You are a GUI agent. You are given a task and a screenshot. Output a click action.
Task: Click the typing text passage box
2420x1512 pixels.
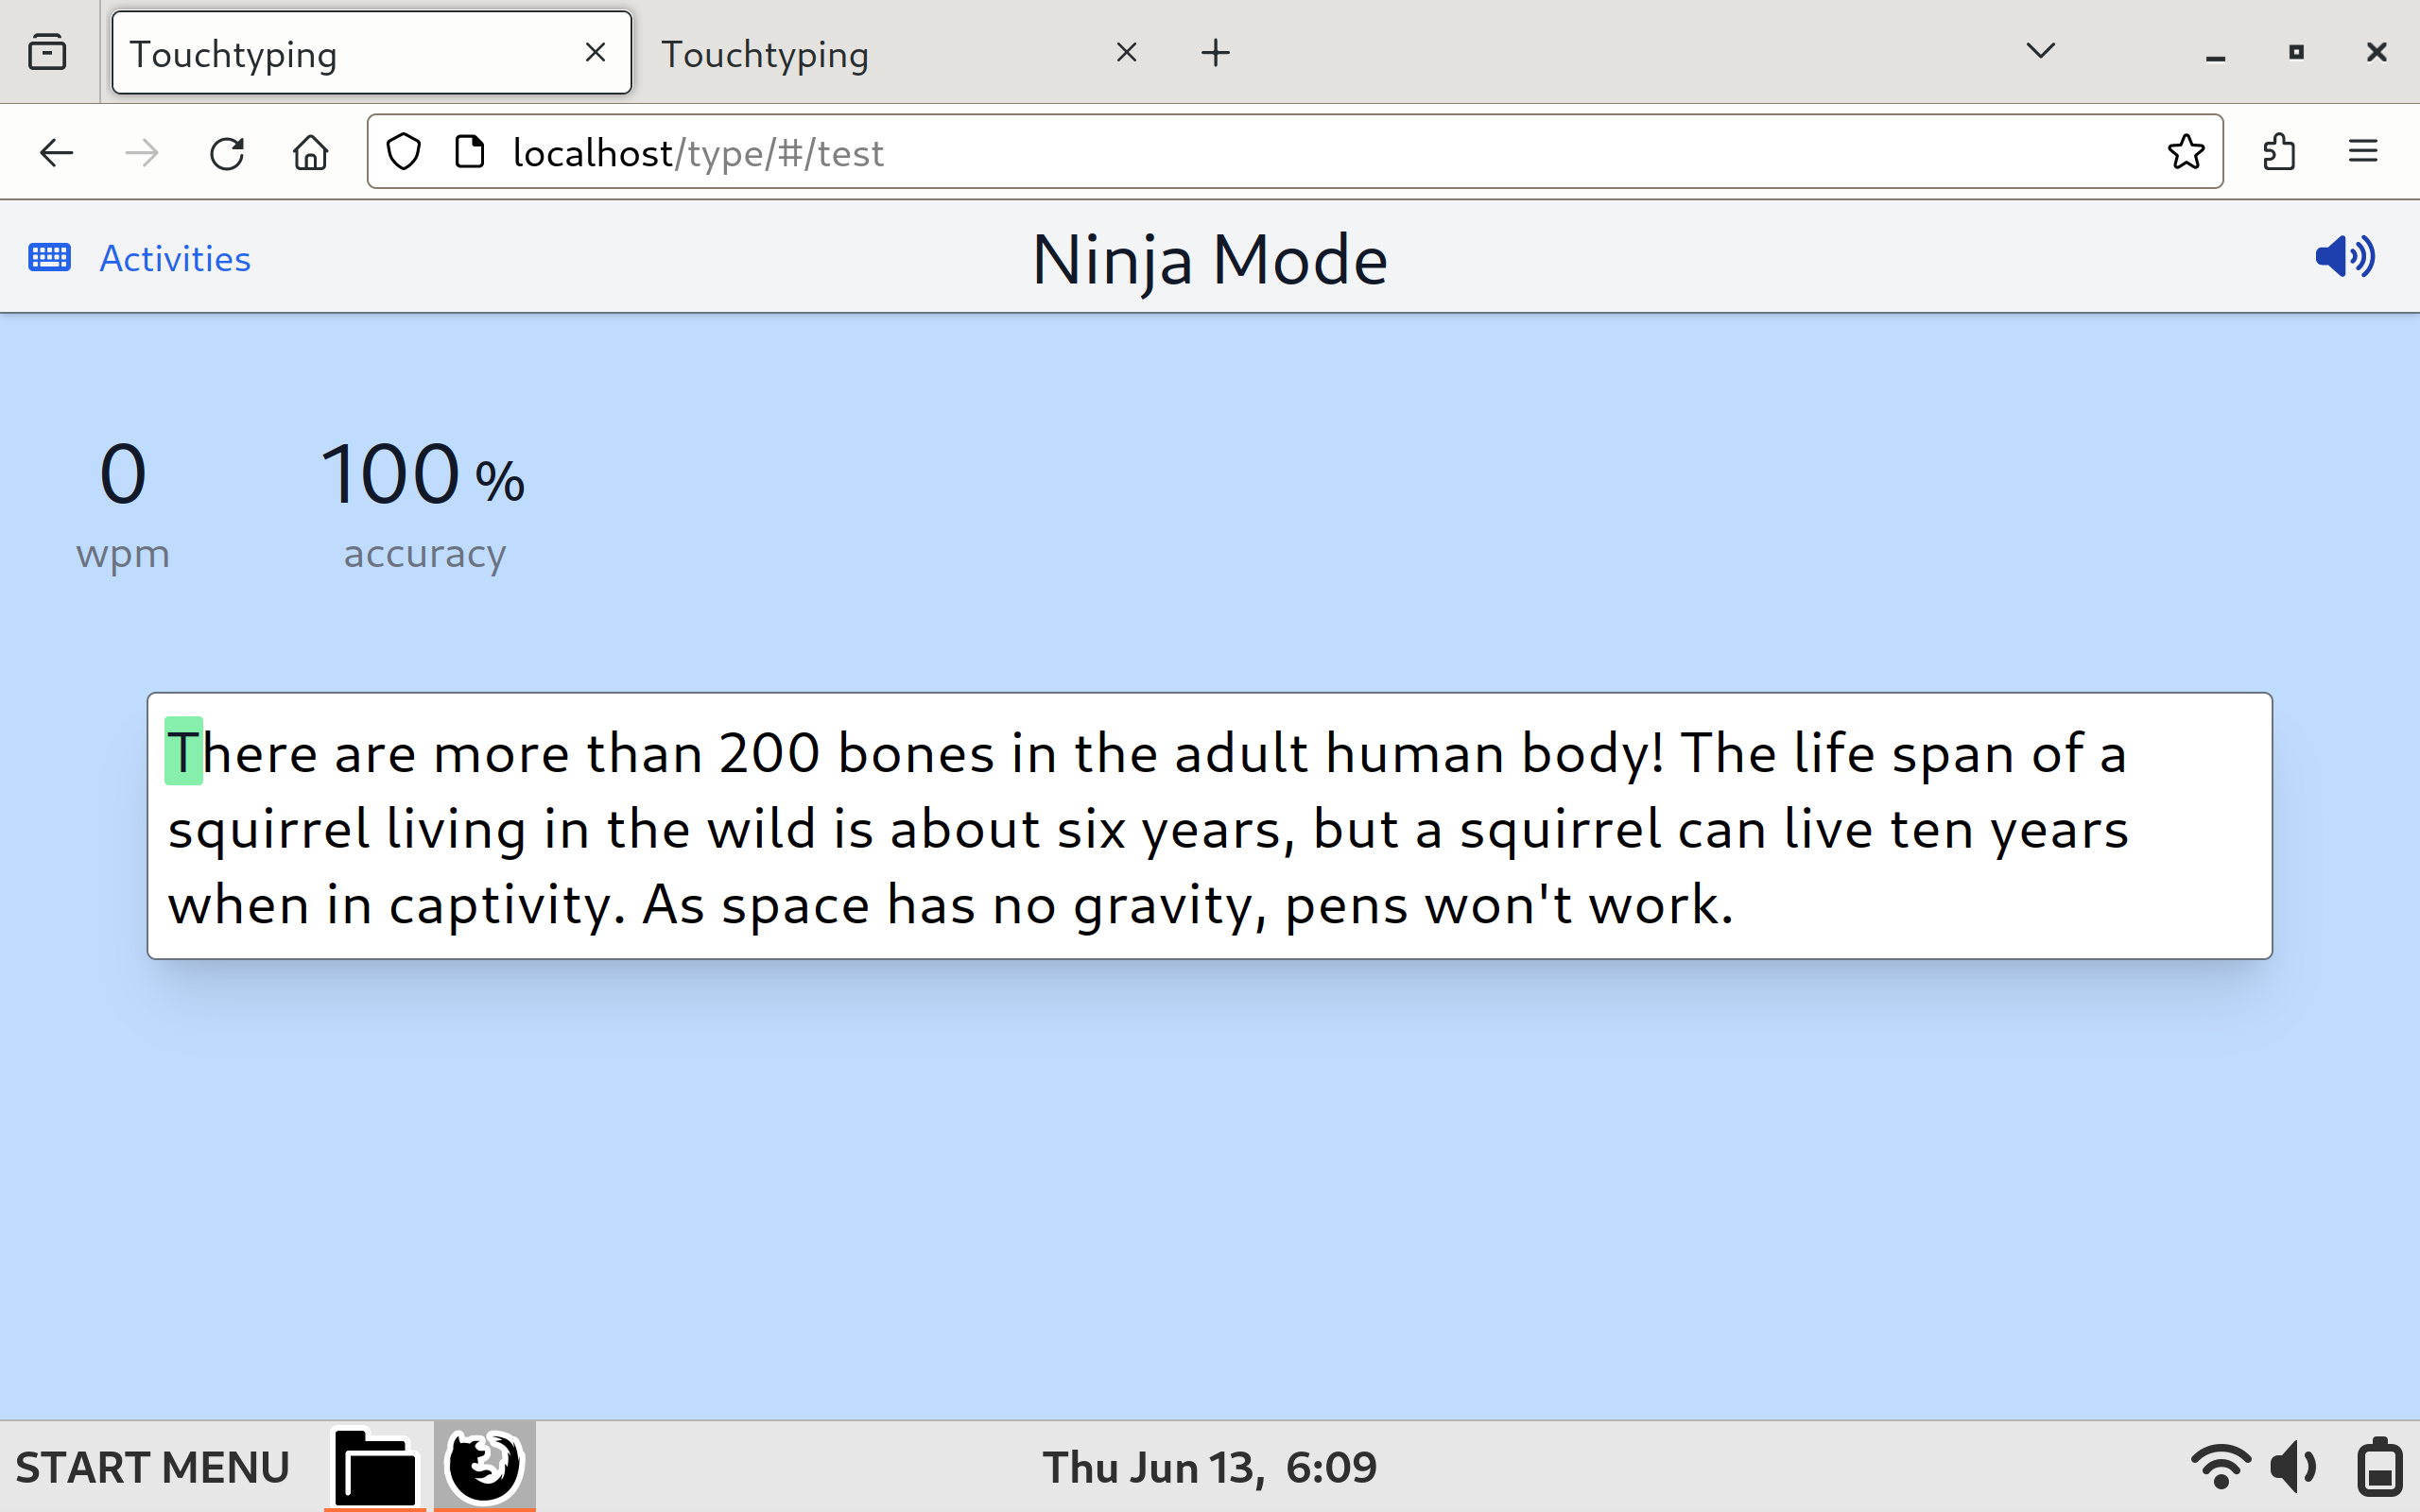pyautogui.click(x=1209, y=826)
